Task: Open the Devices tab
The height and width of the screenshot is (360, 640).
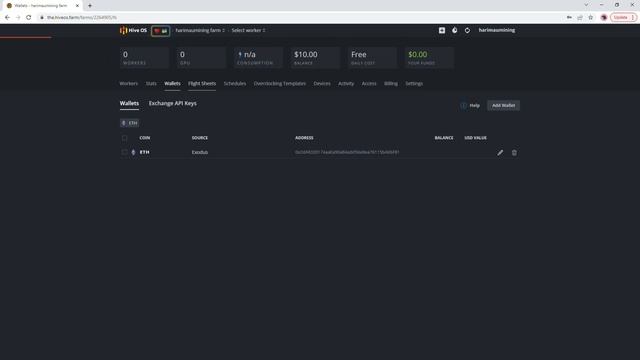Action: pyautogui.click(x=322, y=84)
